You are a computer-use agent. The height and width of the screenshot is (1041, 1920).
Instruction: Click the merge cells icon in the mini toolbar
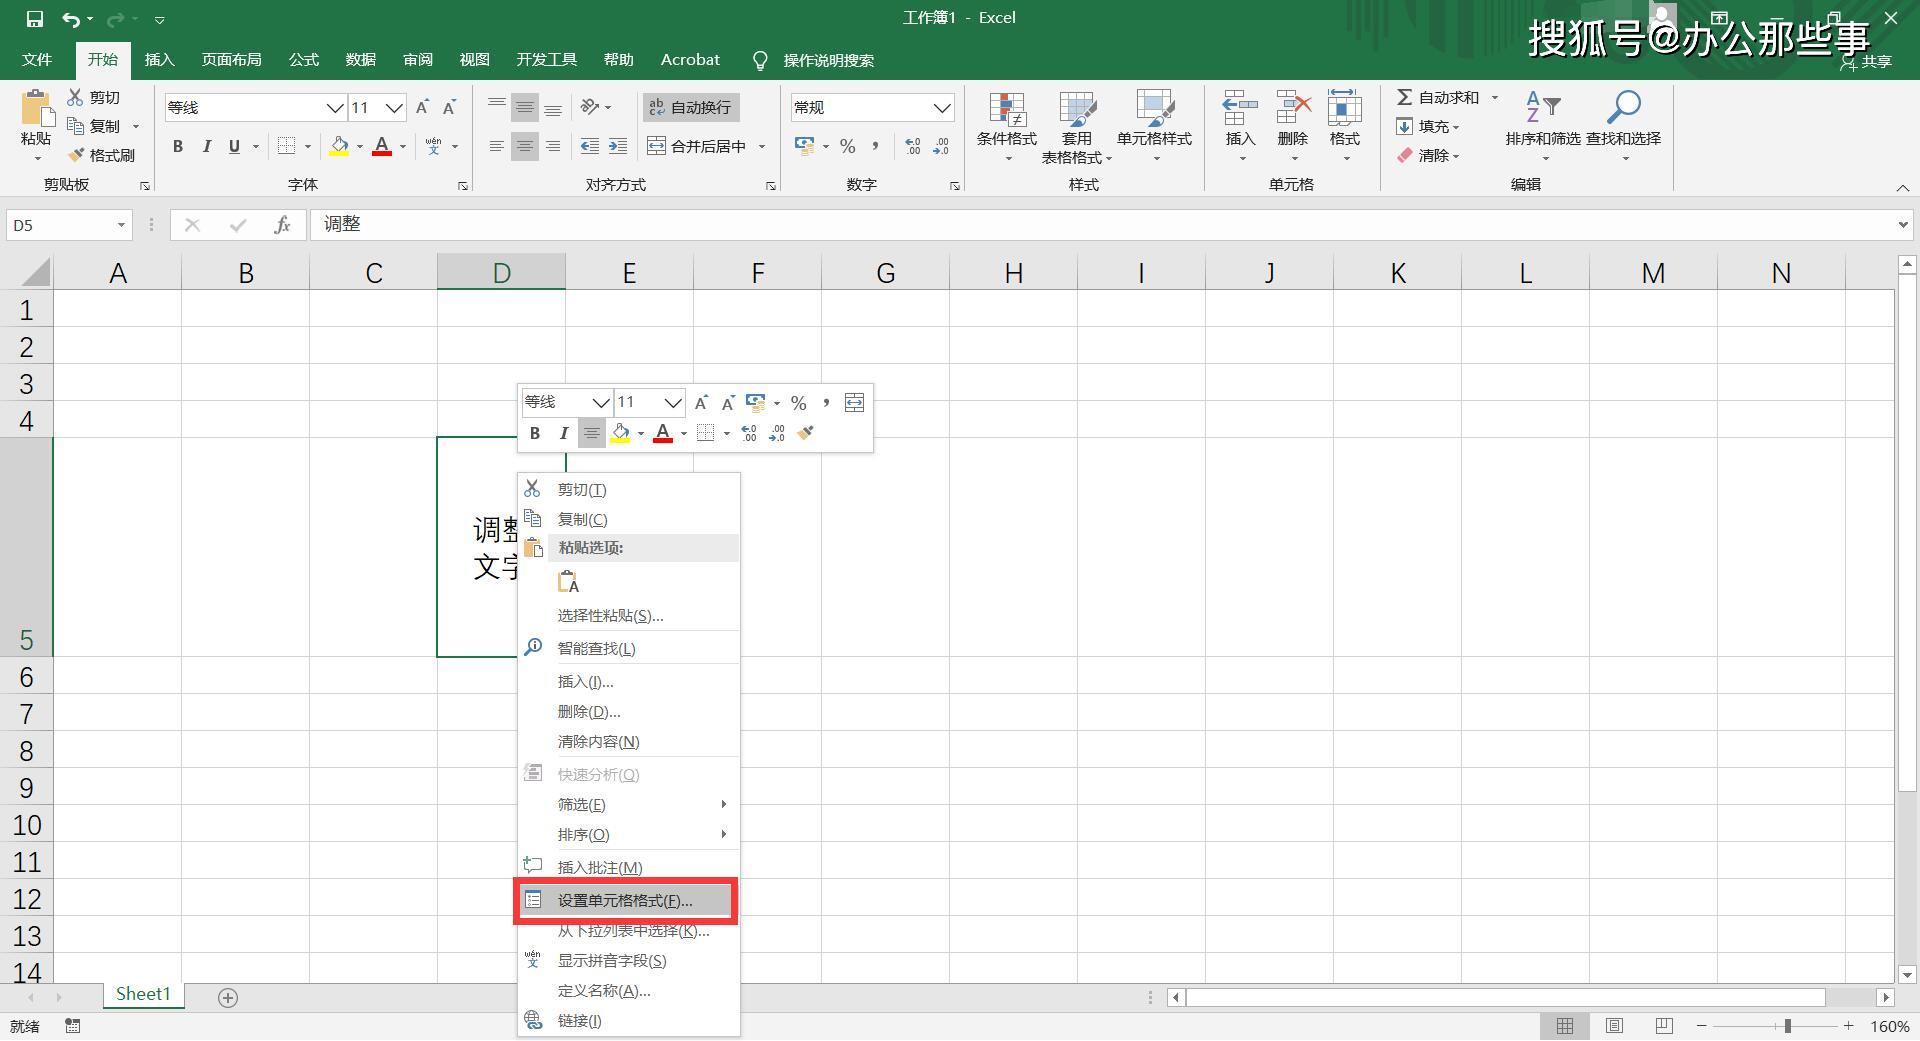click(x=854, y=402)
